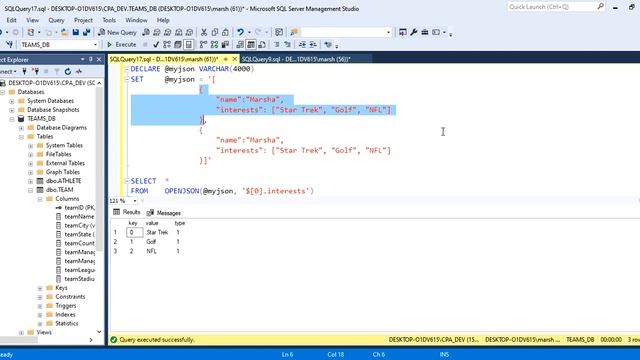This screenshot has width=640, height=360.
Task: Toggle auto-hide pin on Object Explorer
Action: click(x=91, y=59)
